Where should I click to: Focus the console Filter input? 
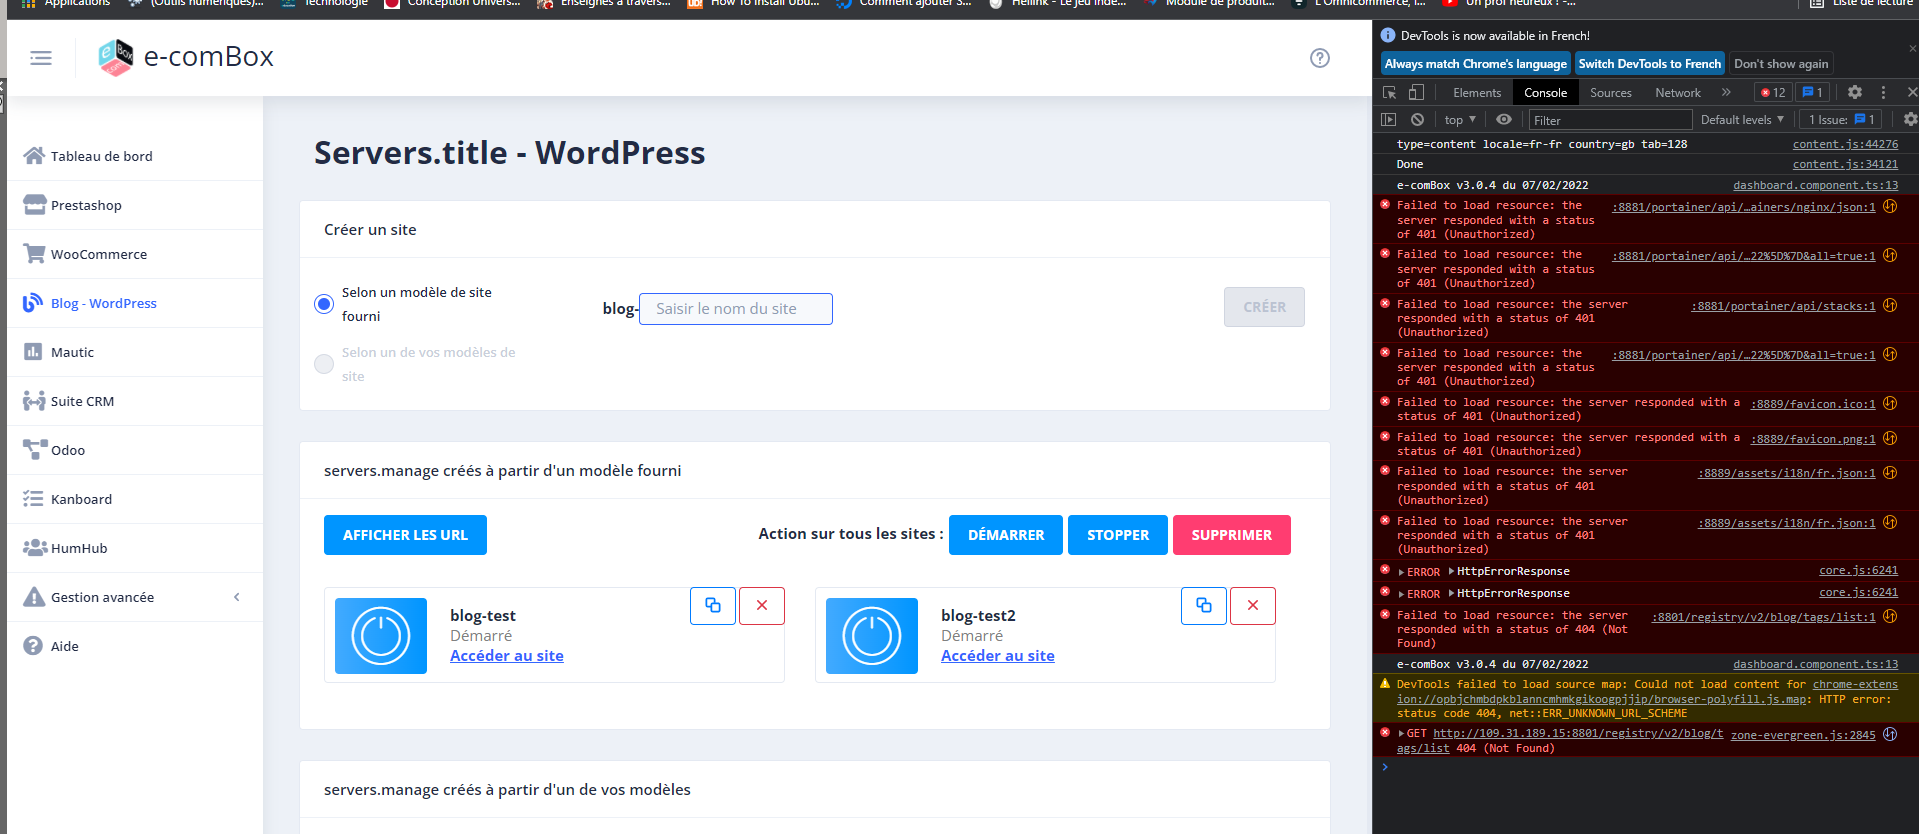tap(1610, 120)
